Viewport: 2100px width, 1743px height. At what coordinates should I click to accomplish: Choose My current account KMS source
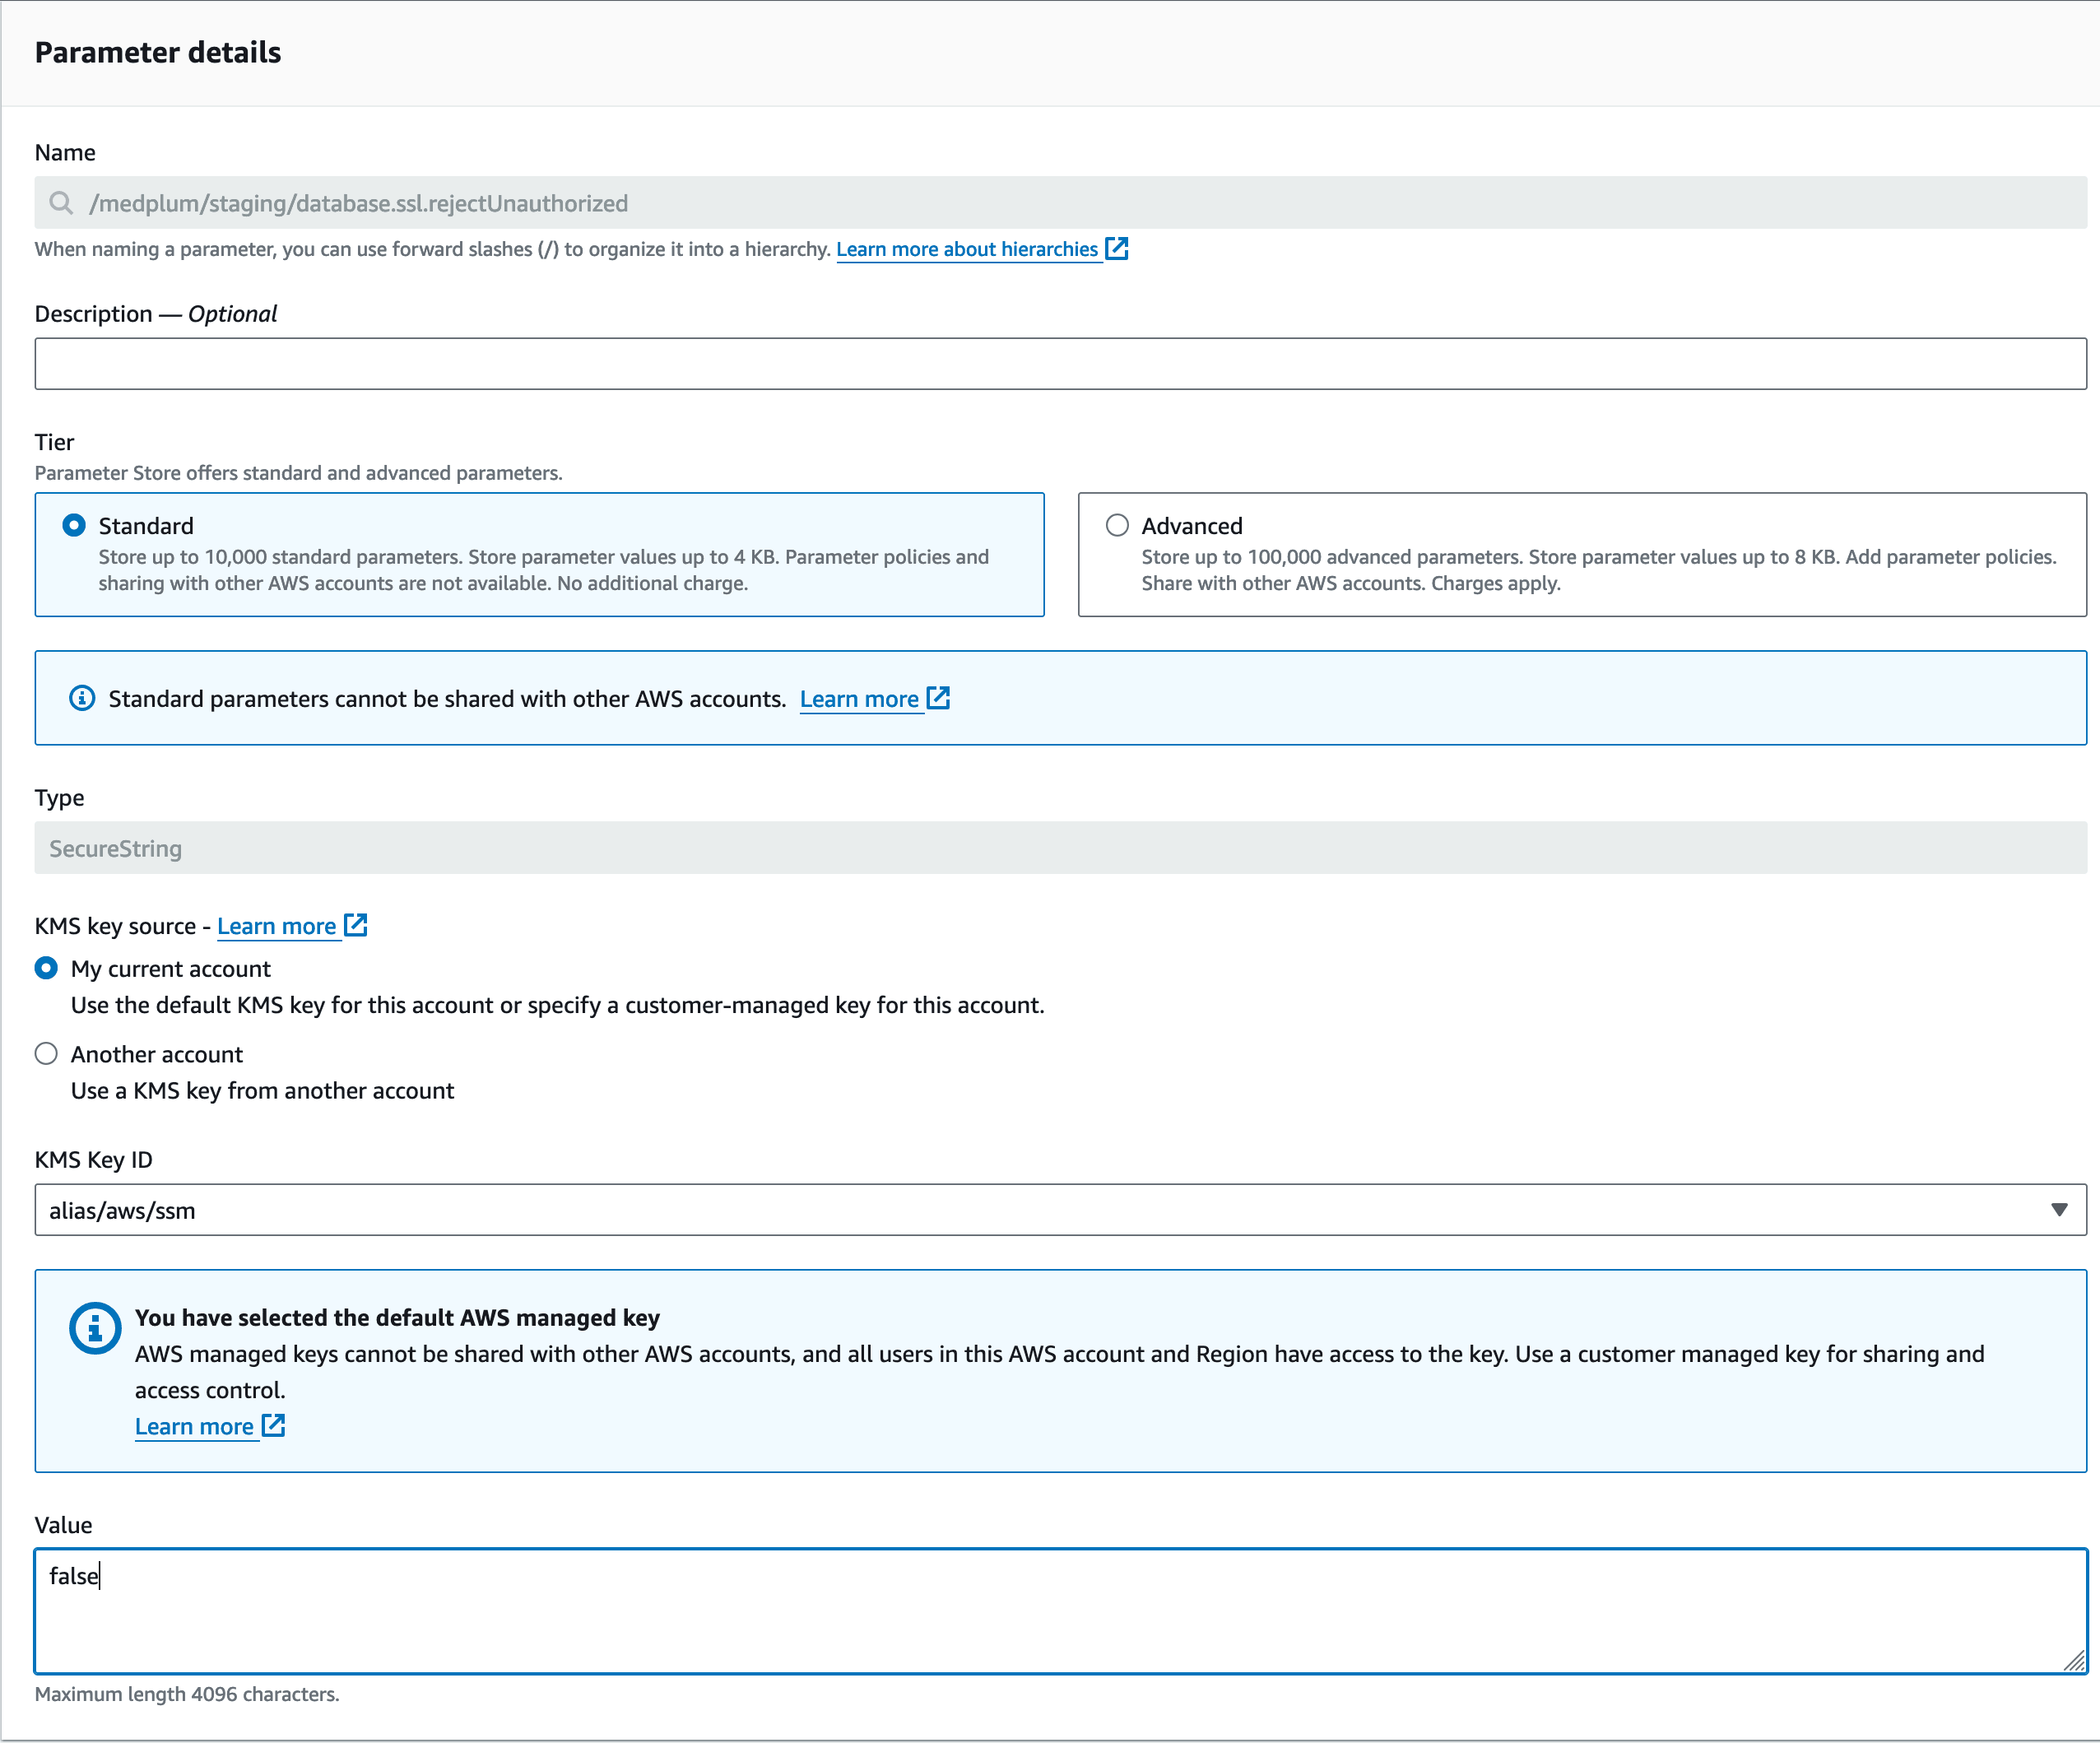(x=46, y=968)
